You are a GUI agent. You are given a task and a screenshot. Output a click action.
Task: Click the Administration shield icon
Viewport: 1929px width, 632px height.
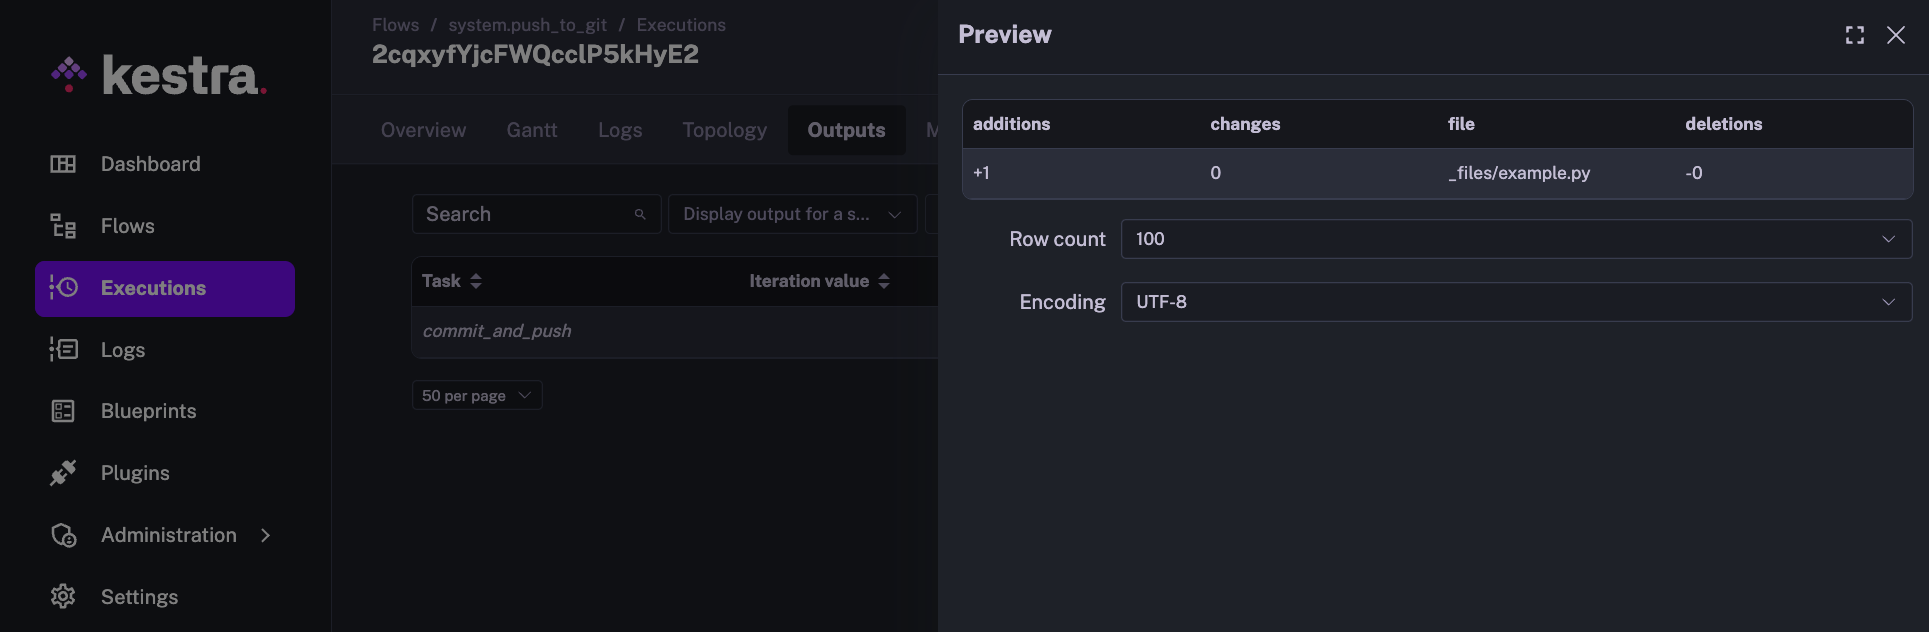coord(63,535)
